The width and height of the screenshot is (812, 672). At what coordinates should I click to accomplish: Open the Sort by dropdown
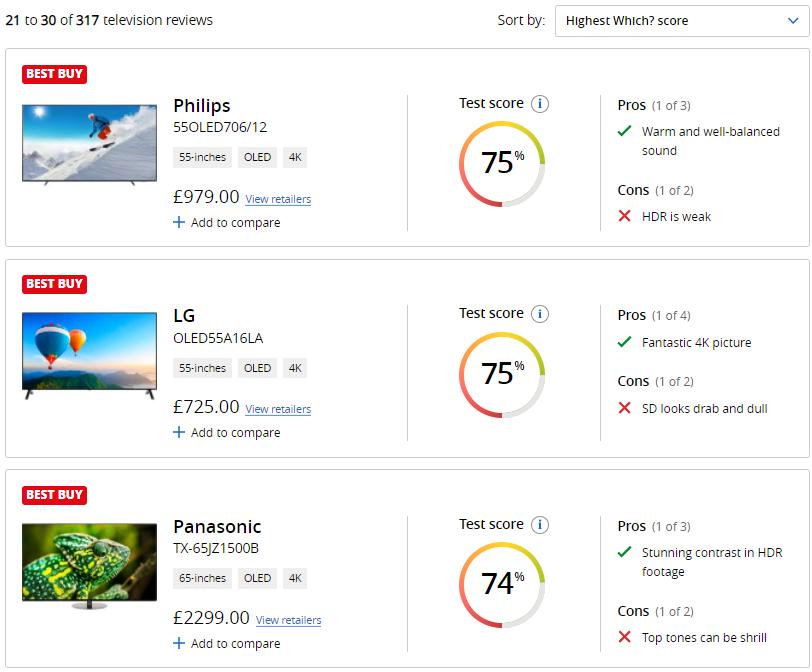click(681, 21)
